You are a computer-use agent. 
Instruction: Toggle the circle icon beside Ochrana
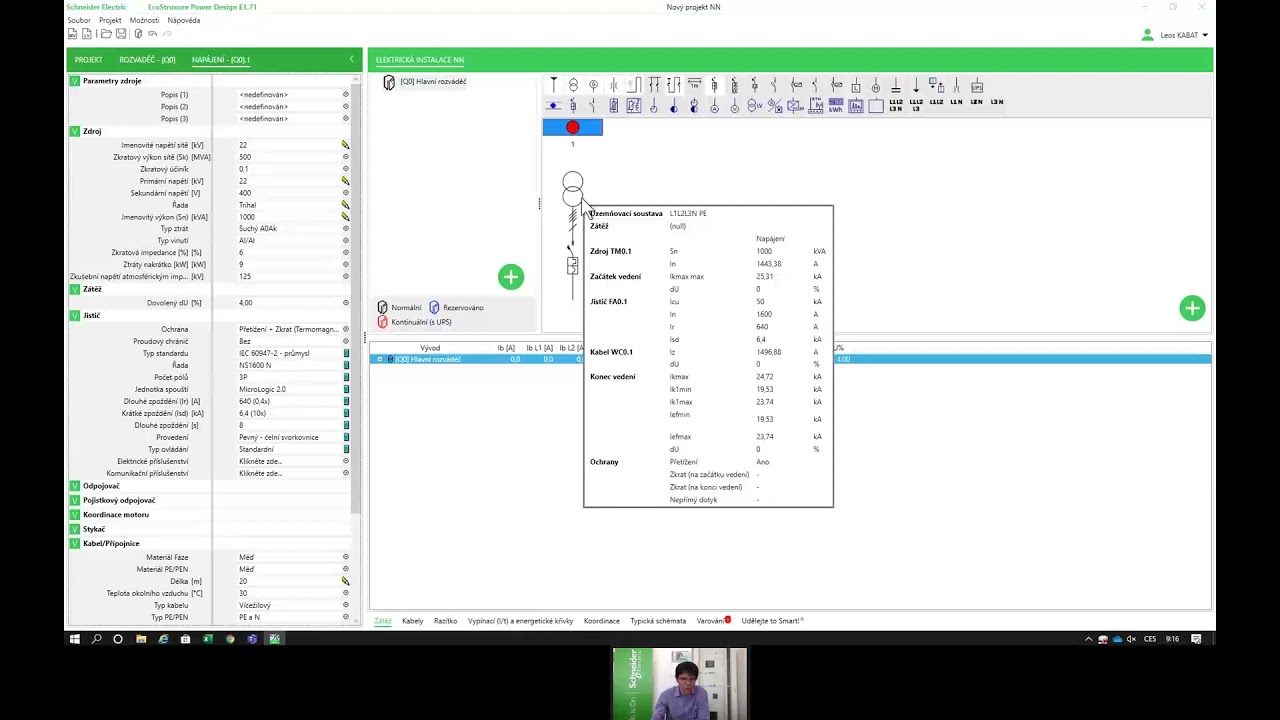coord(346,329)
